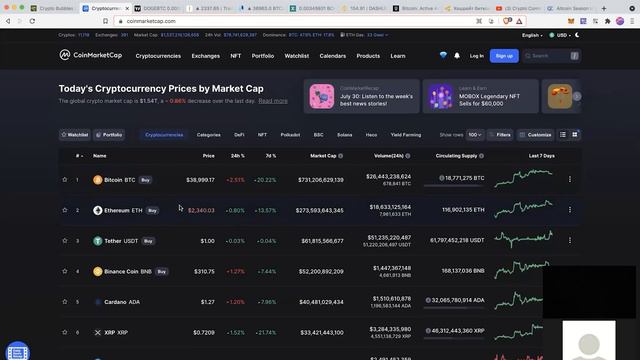640x360 pixels.
Task: Click the Portfolio filter button
Action: click(109, 135)
